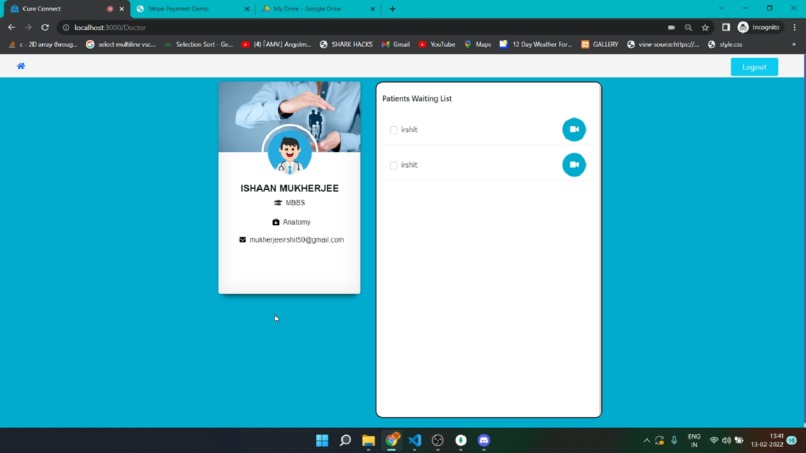Open Discord from taskbar
The height and width of the screenshot is (453, 806).
(484, 440)
